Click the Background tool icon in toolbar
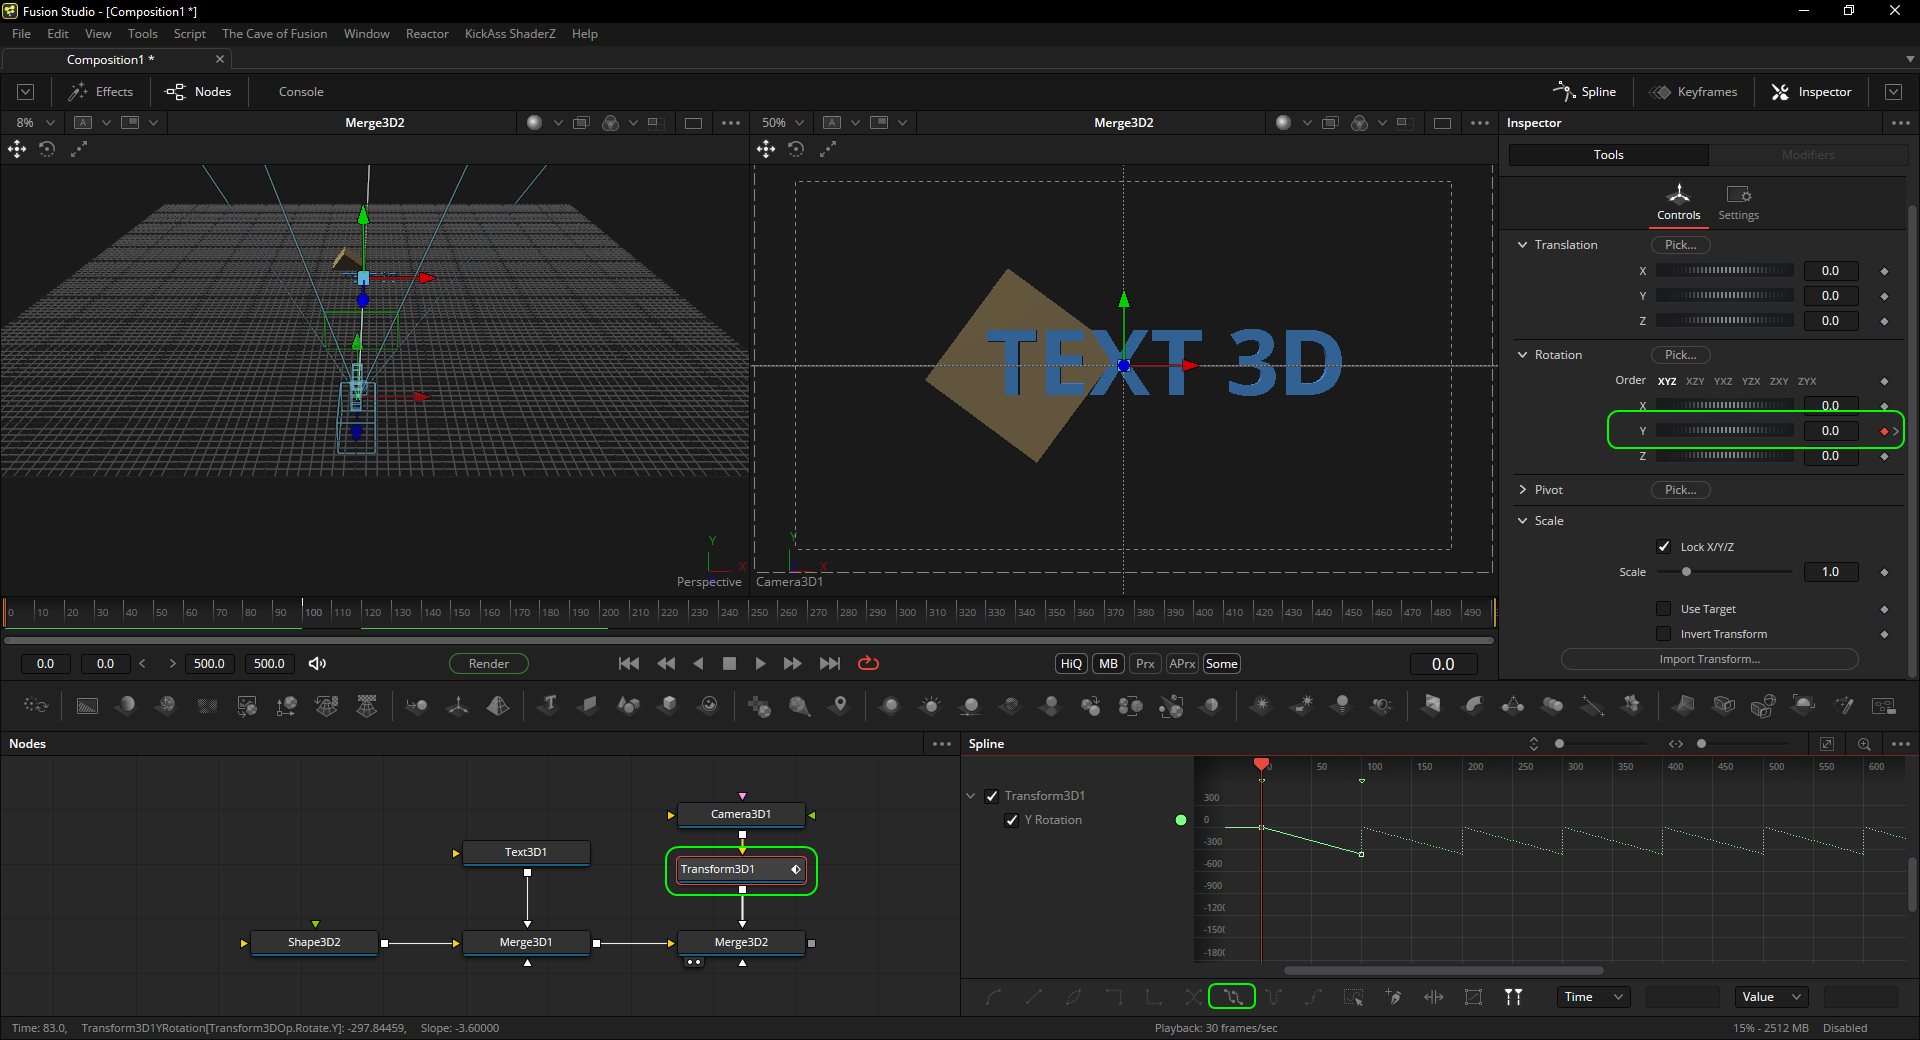Image resolution: width=1920 pixels, height=1040 pixels. tap(87, 706)
